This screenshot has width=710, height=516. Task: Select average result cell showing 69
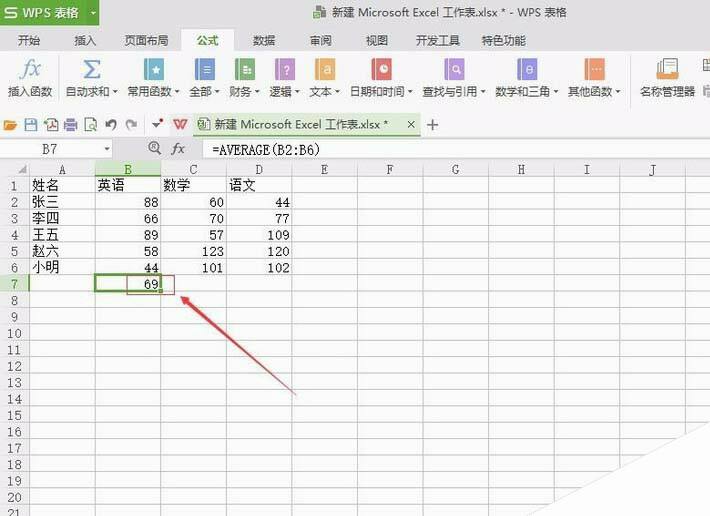click(128, 284)
